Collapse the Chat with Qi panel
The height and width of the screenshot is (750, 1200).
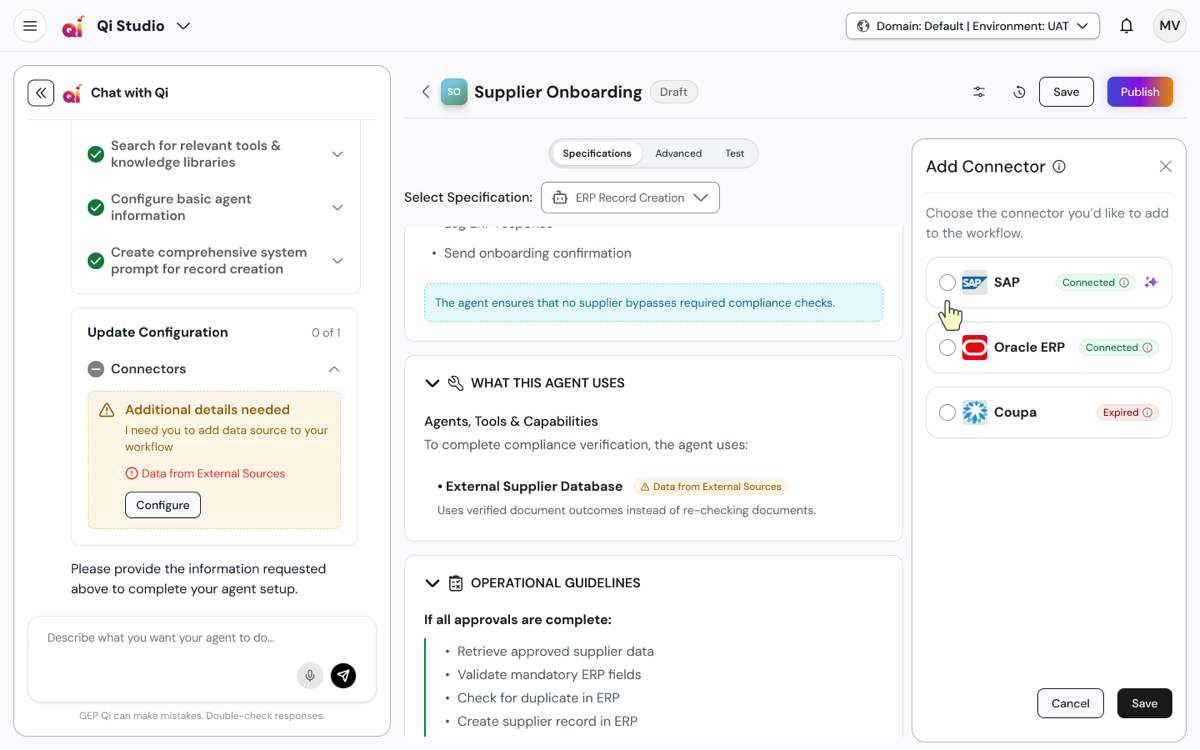tap(41, 93)
